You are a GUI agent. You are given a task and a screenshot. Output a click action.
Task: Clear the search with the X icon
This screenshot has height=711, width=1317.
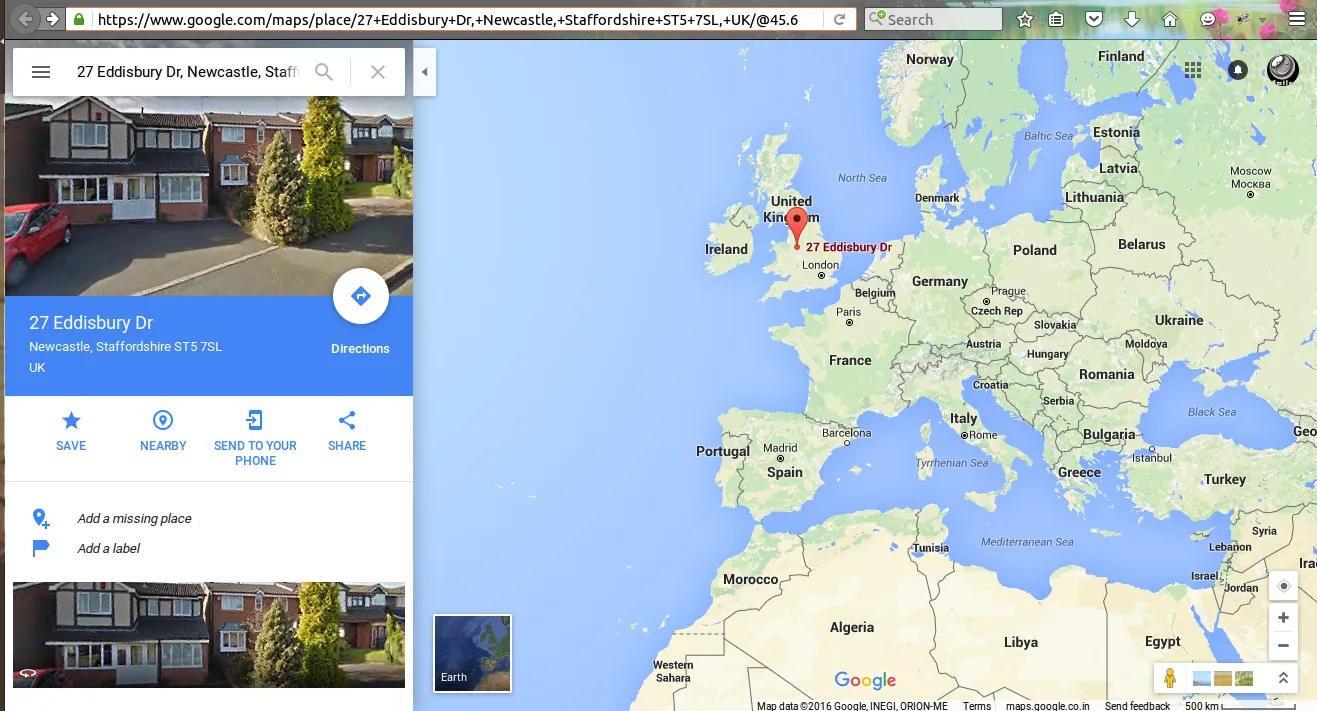point(378,72)
